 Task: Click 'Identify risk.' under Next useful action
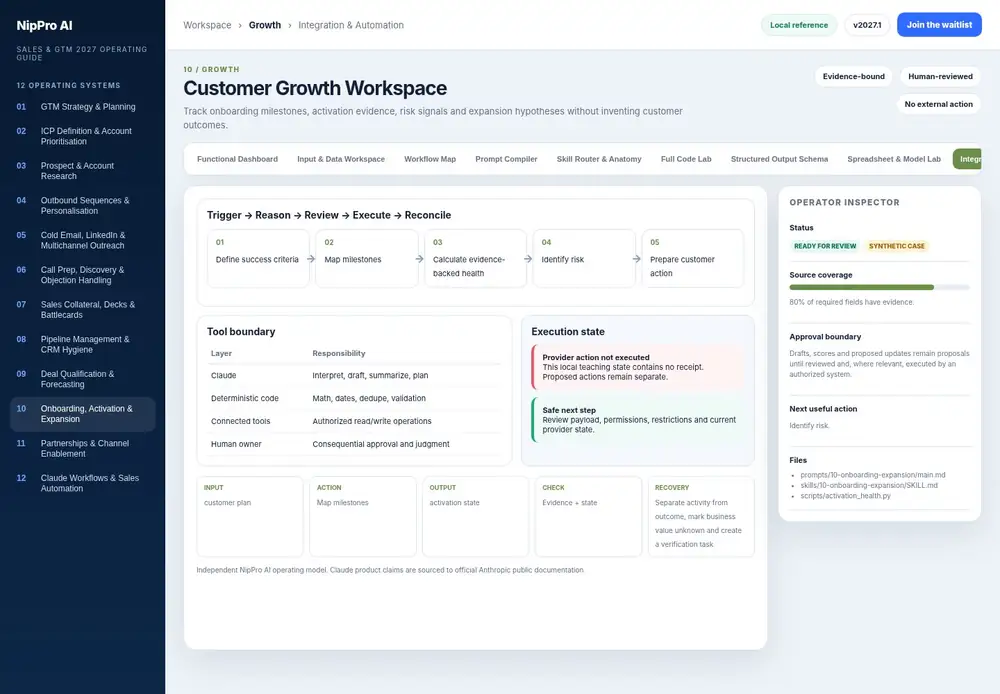pyautogui.click(x=809, y=425)
